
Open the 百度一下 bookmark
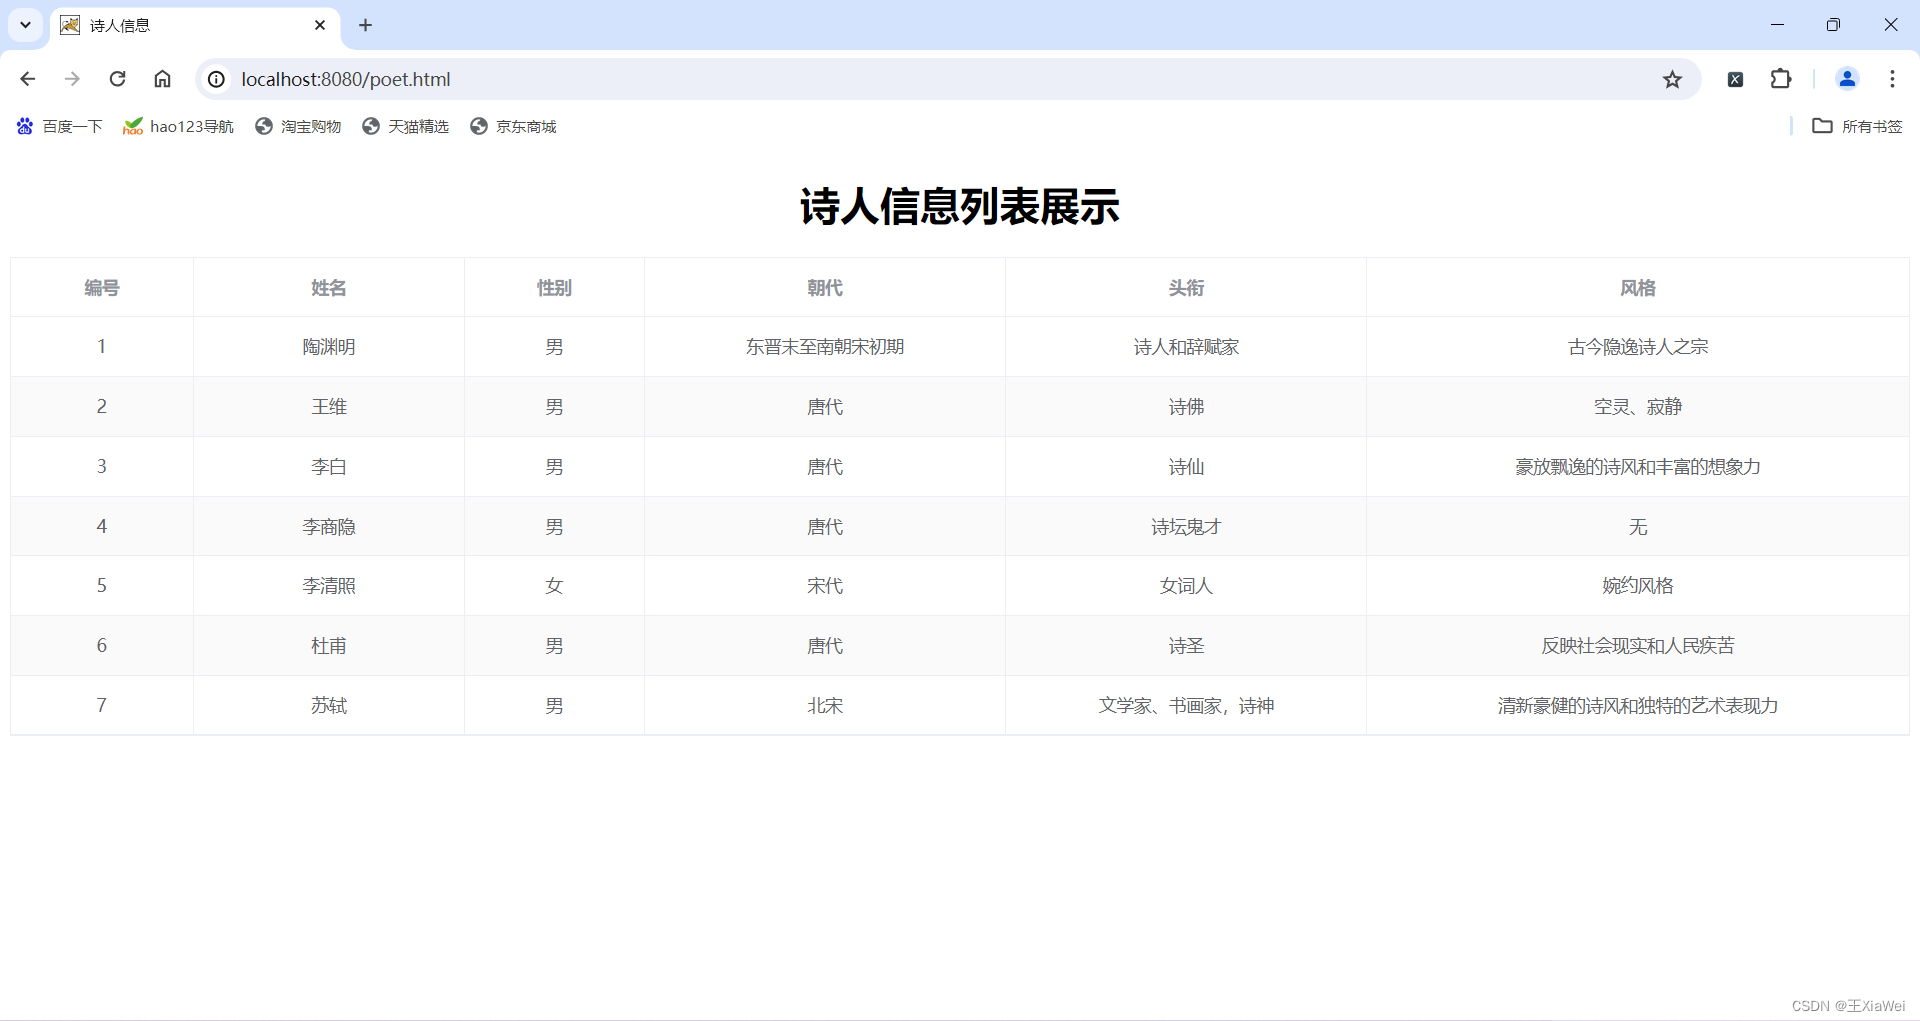pyautogui.click(x=60, y=126)
